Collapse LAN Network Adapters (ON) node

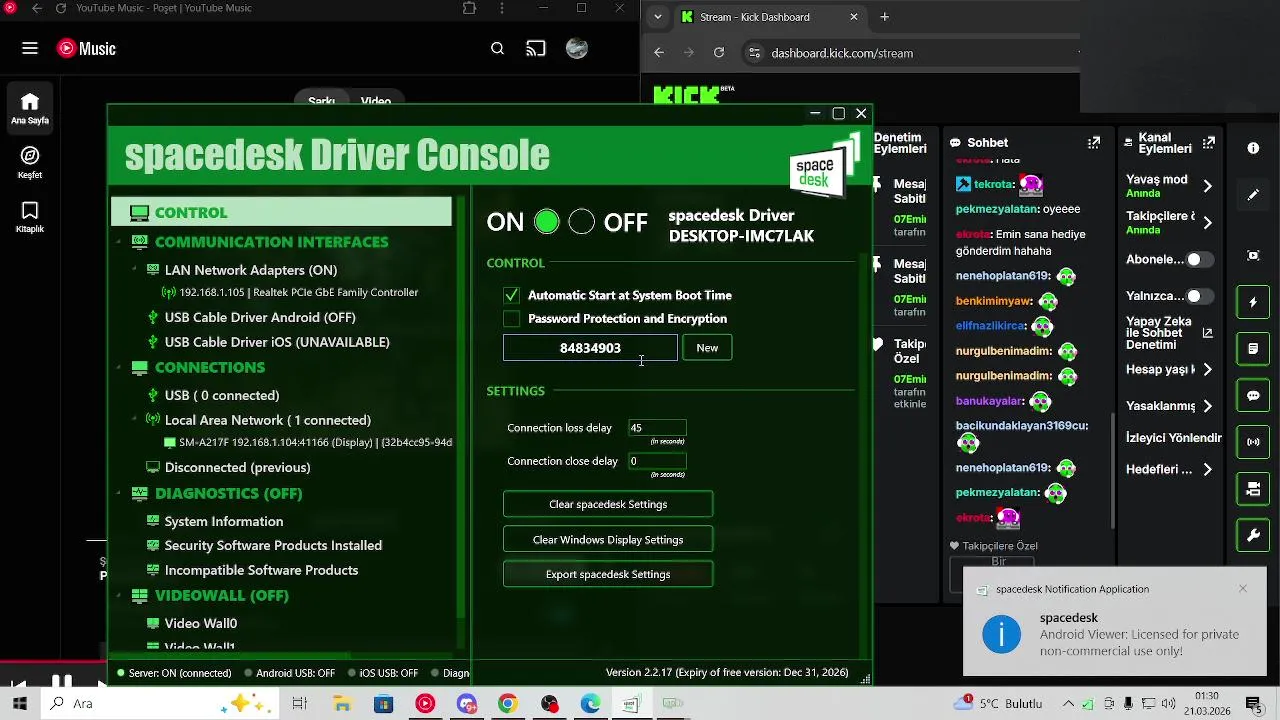[134, 270]
